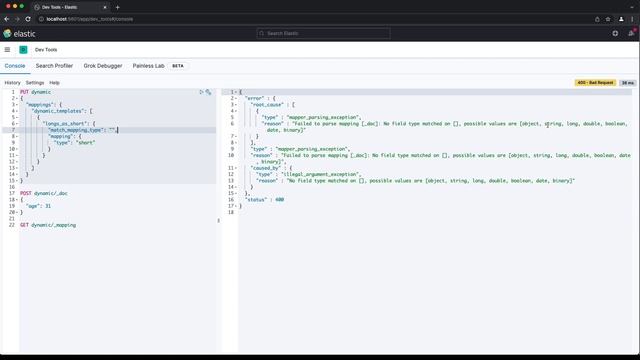Focus the Search Elastic input field

click(x=323, y=33)
